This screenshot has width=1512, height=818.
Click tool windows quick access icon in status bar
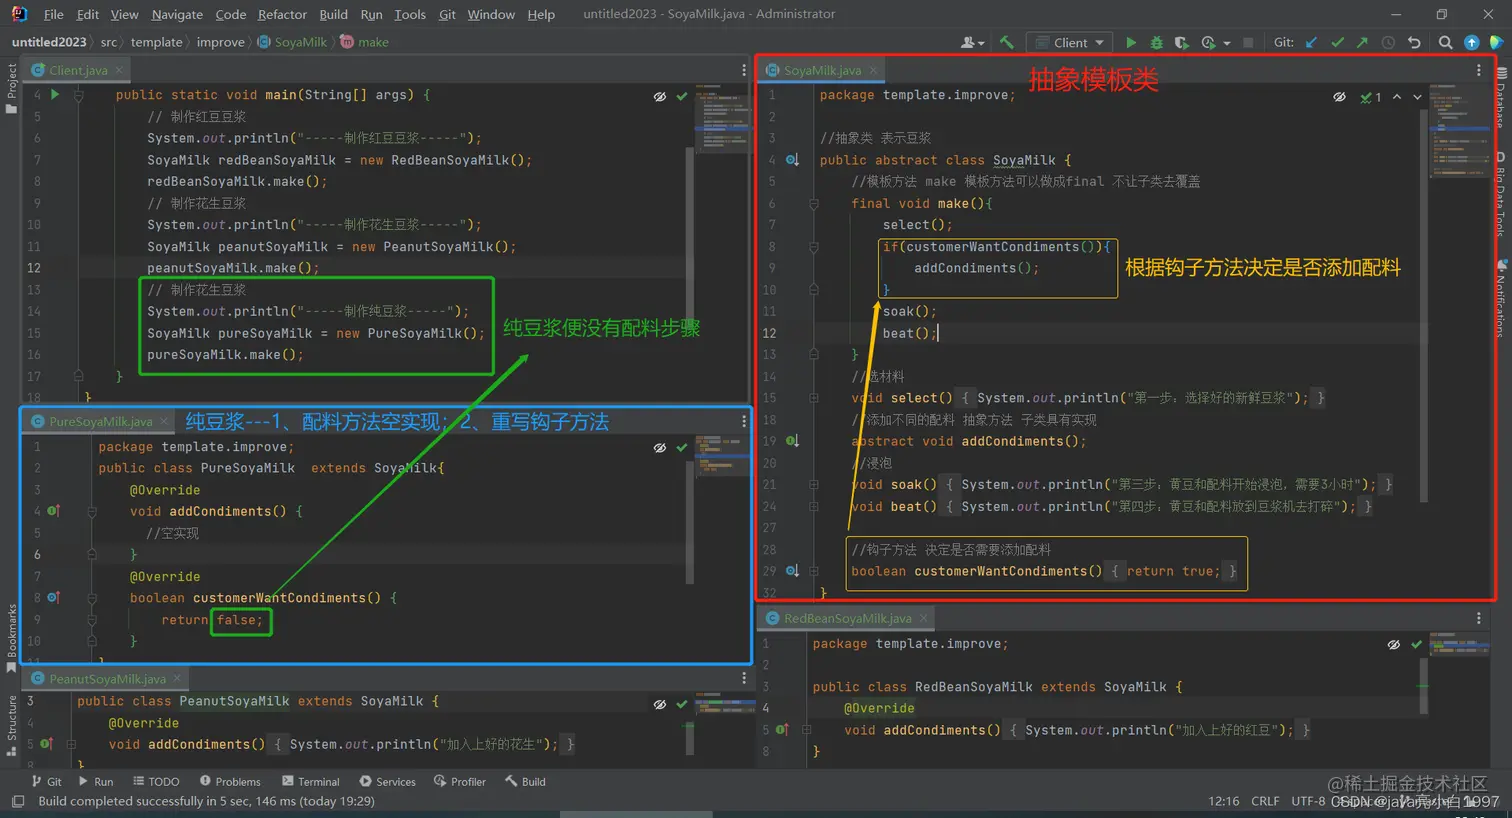tap(17, 801)
